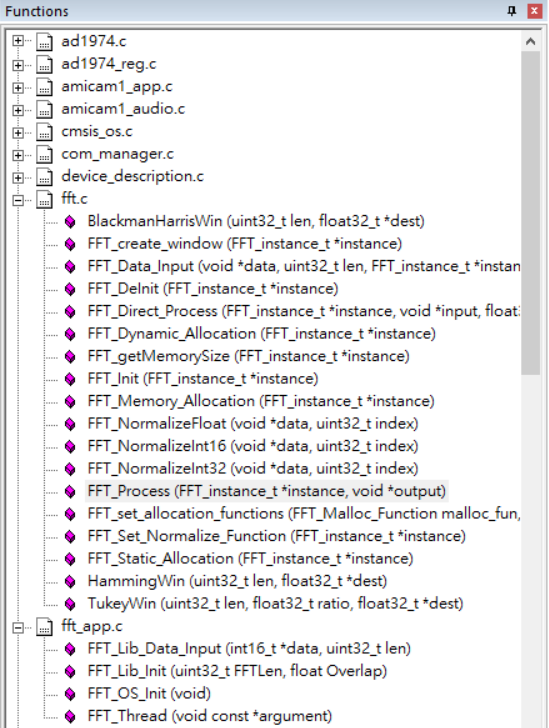This screenshot has width=549, height=728.
Task: Select FFT_NormalizeInt16 function entry text
Action: [253, 446]
